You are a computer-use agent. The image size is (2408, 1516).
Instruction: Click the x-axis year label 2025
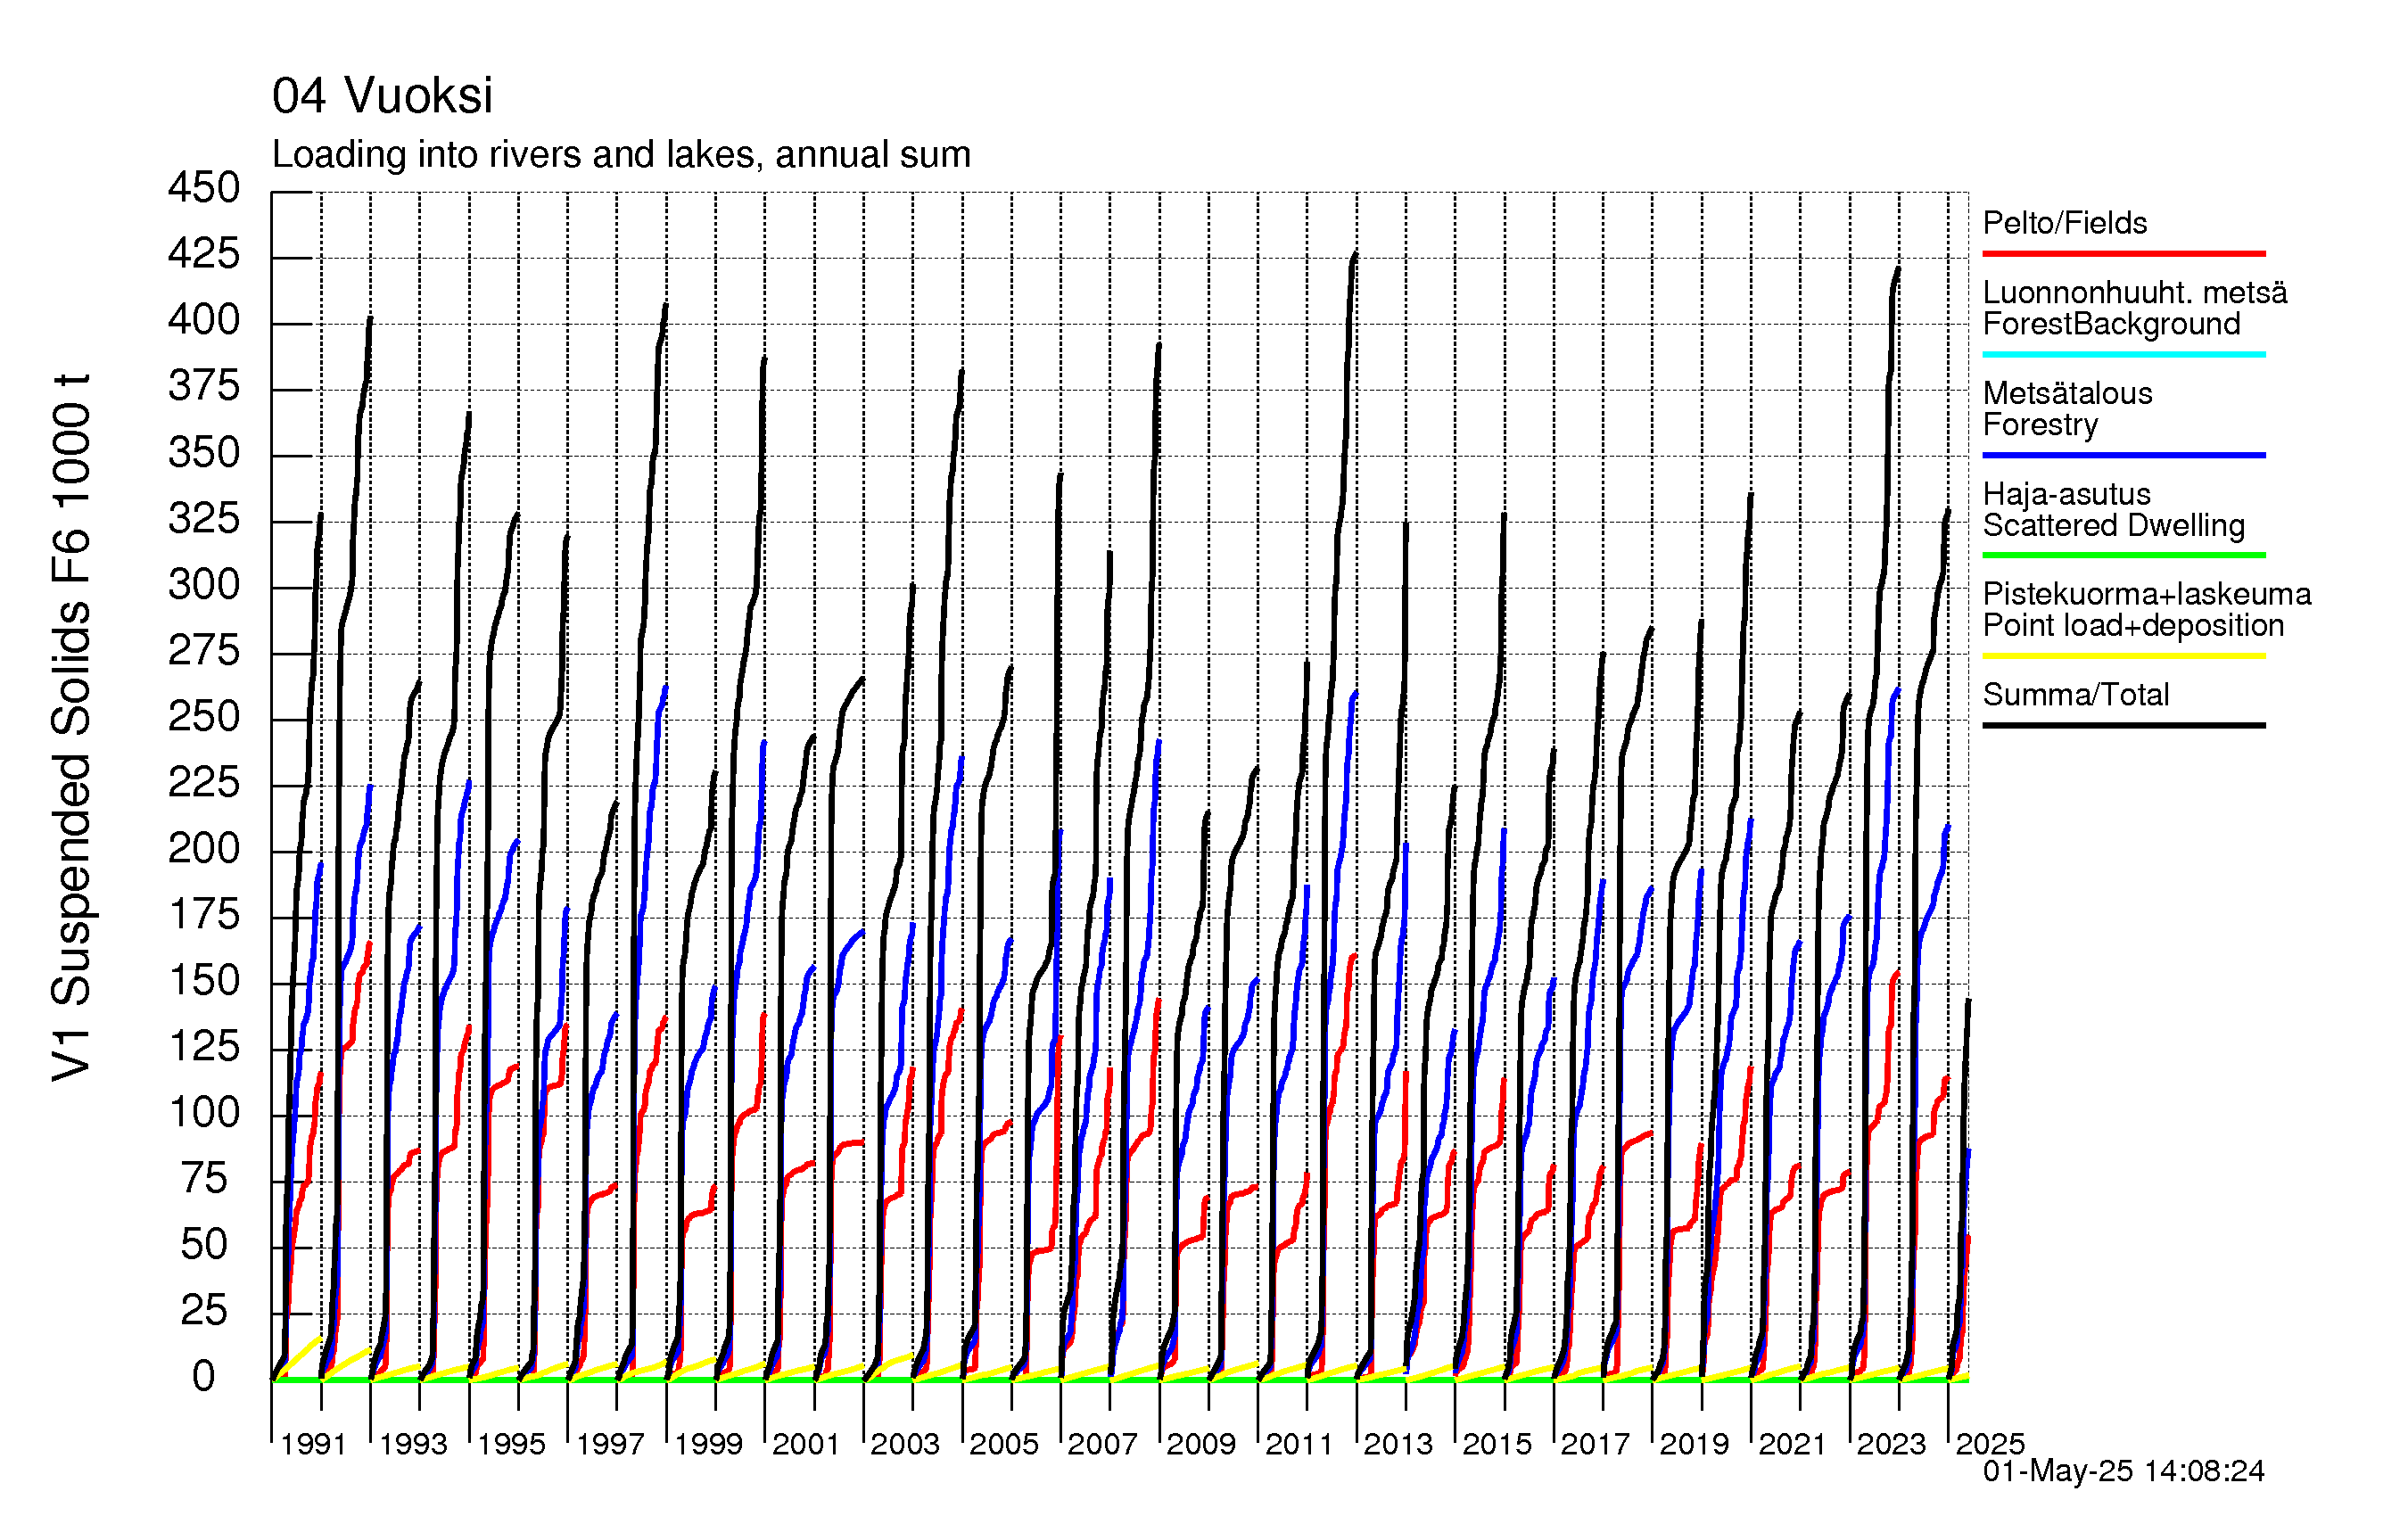(x=1990, y=1444)
